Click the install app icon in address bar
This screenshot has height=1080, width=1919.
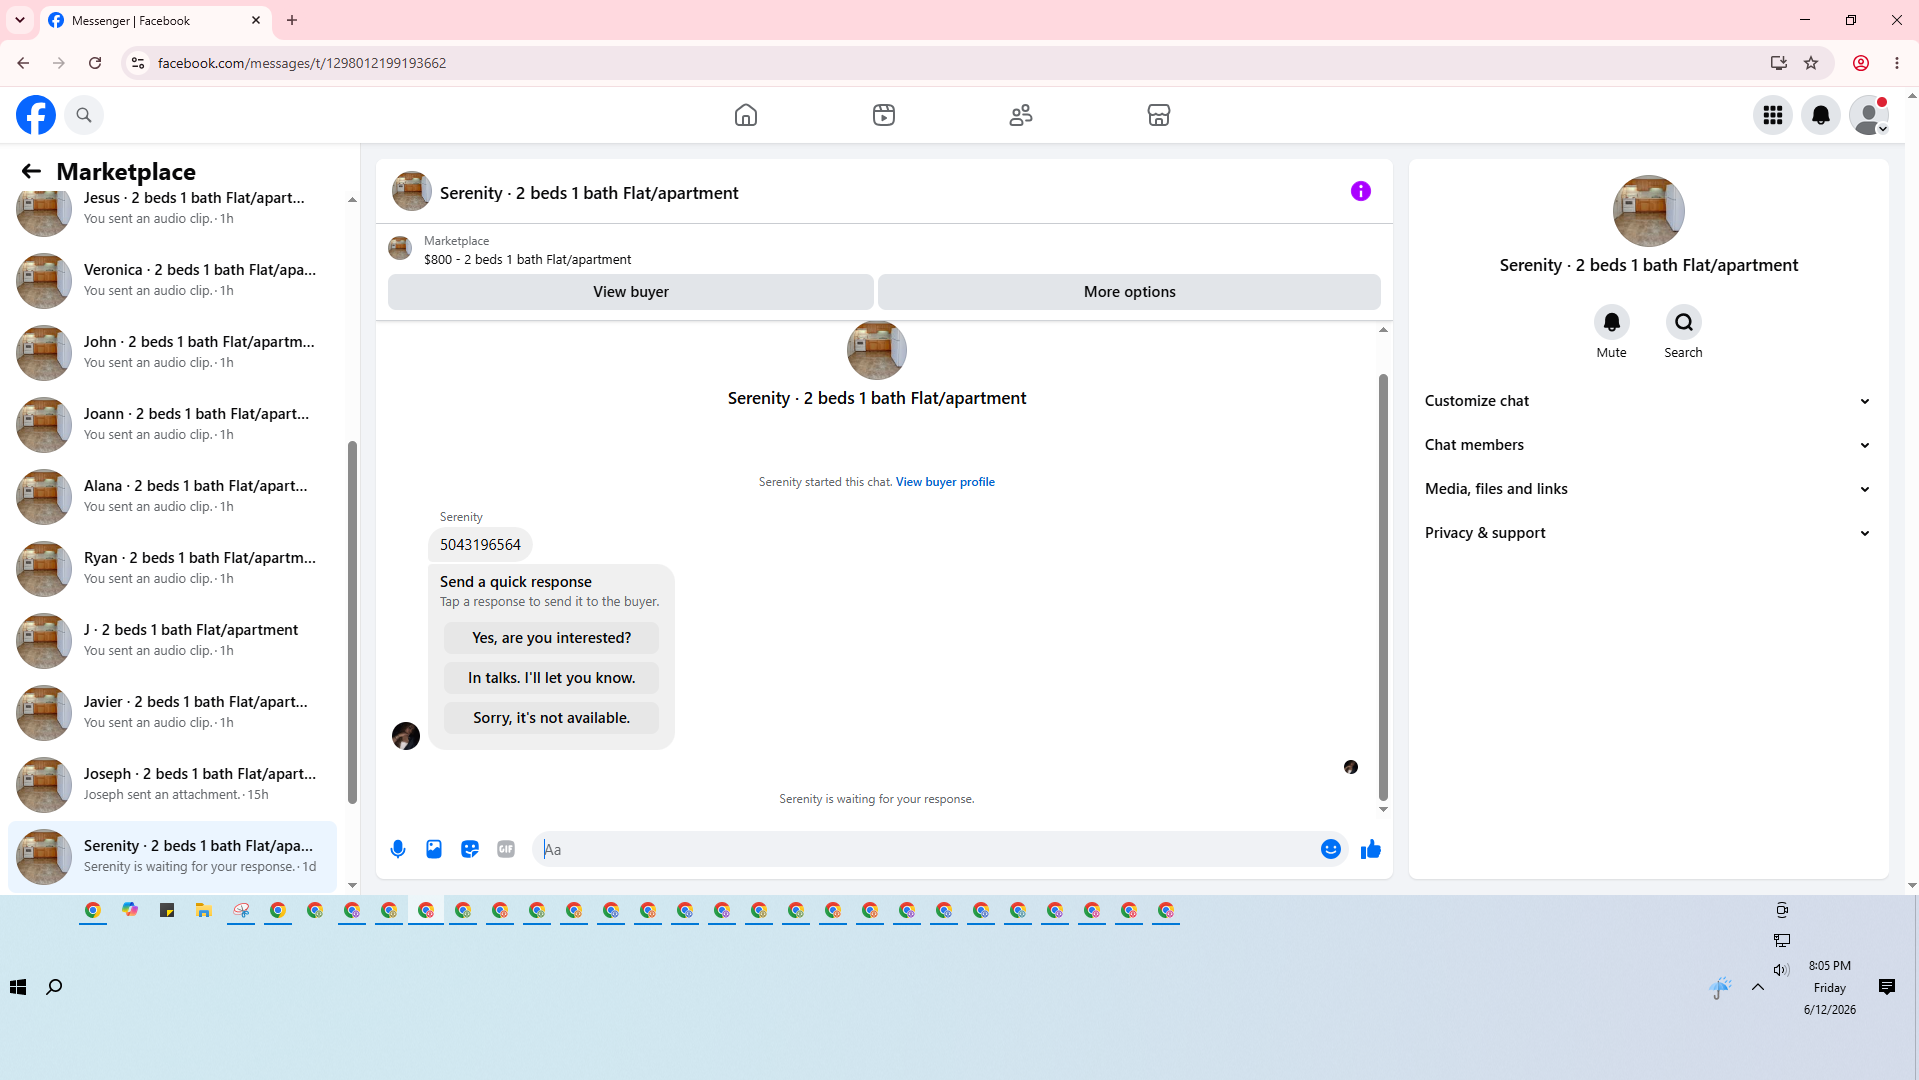click(x=1779, y=63)
